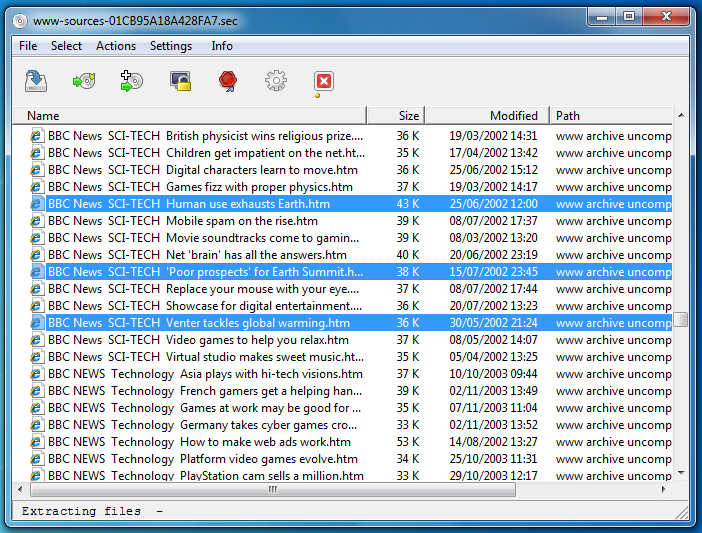This screenshot has height=533, width=702.
Task: Click file icon for Games fizz with proper physics
Action: [37, 187]
